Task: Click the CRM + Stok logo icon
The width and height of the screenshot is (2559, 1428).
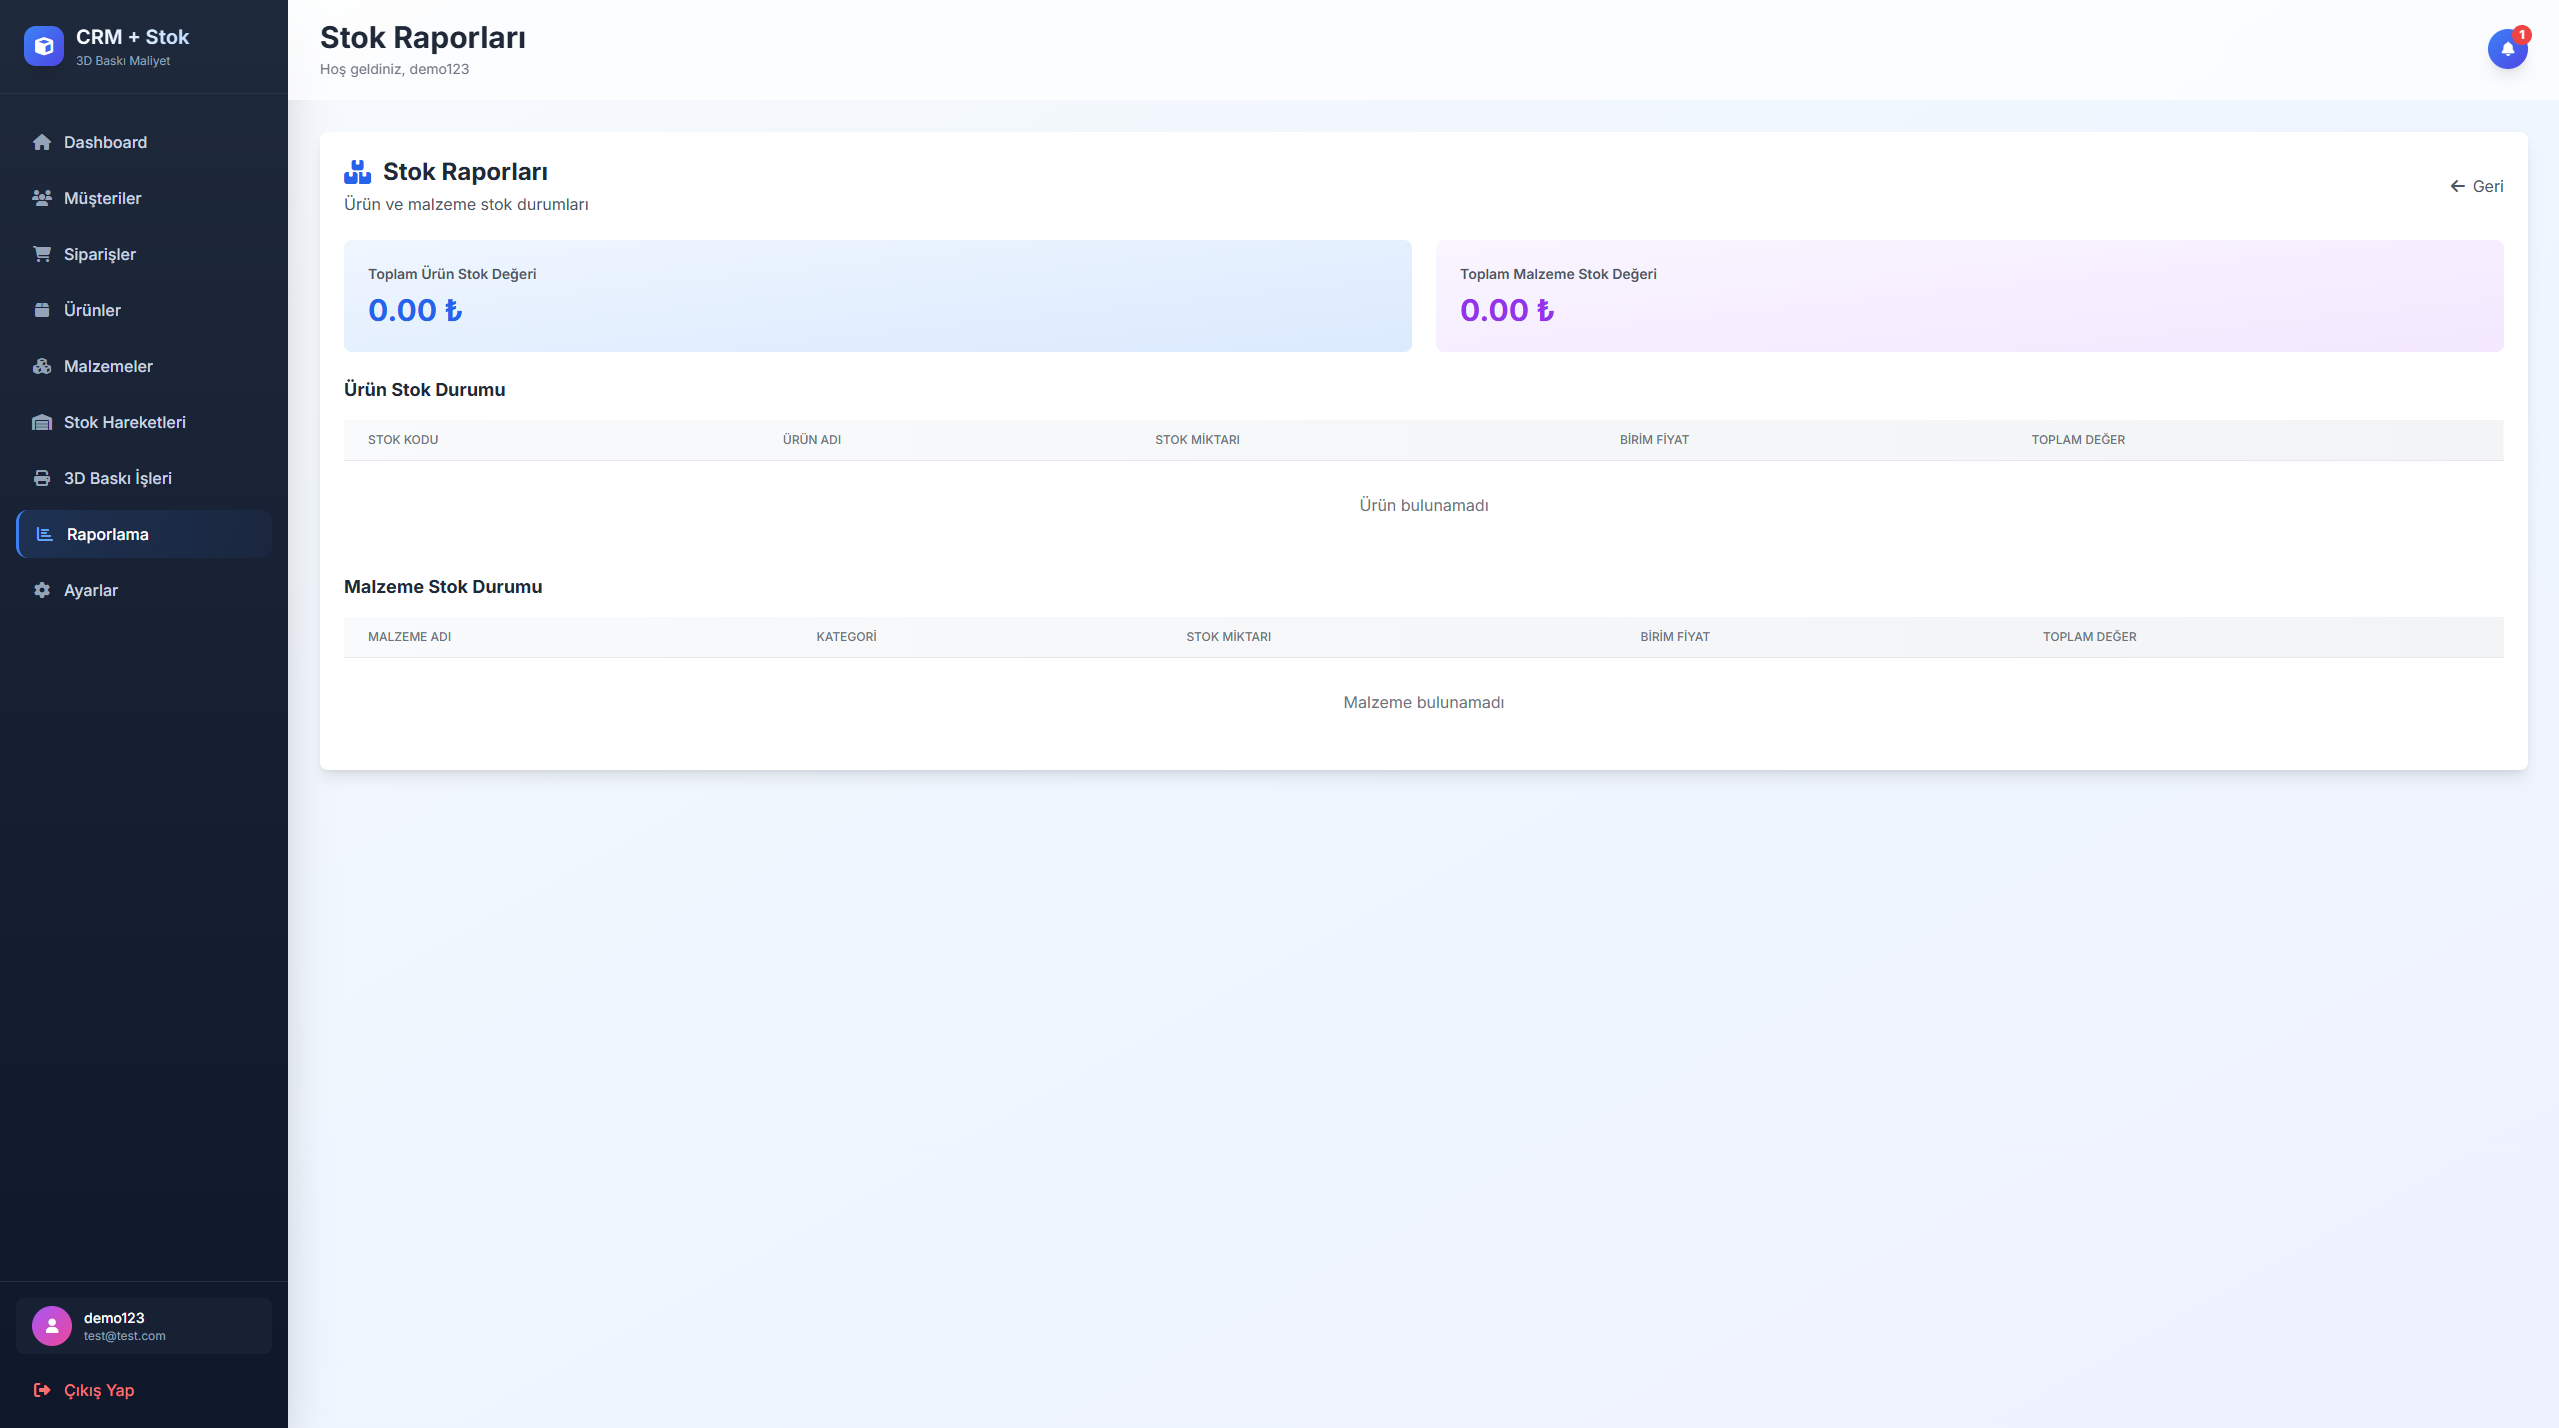Action: pyautogui.click(x=44, y=46)
